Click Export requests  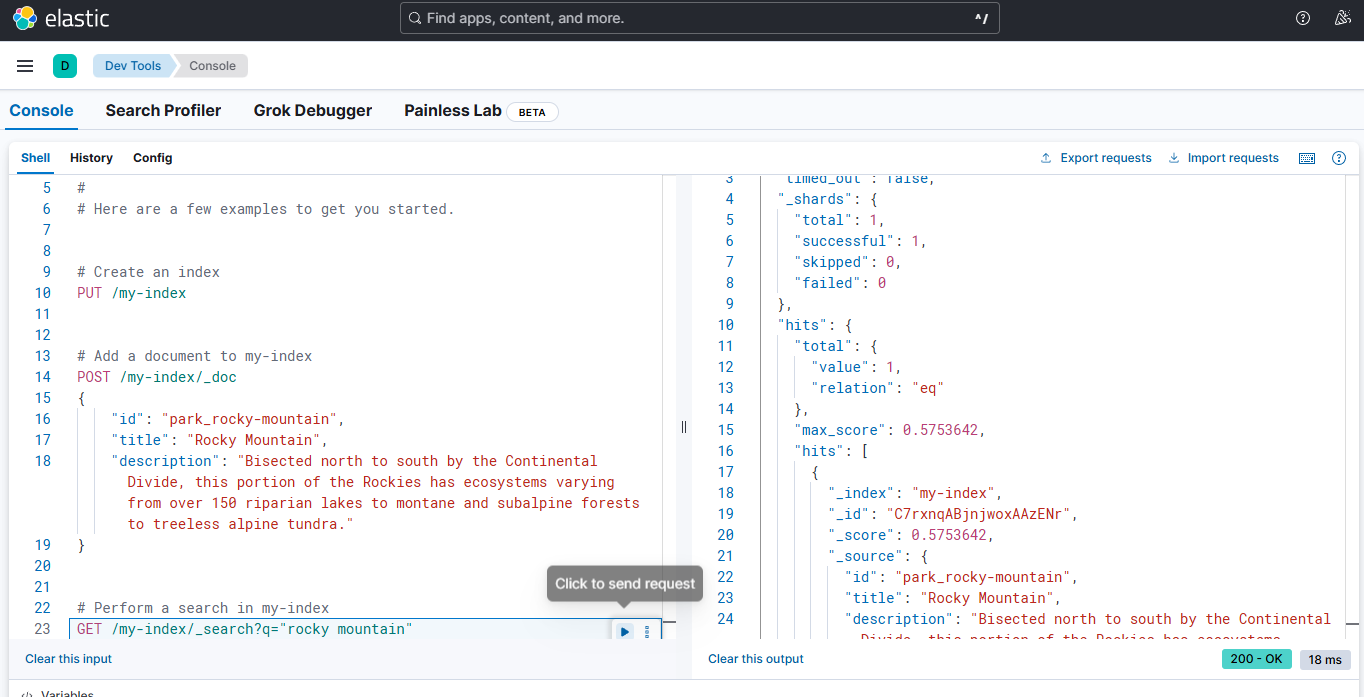point(1096,158)
